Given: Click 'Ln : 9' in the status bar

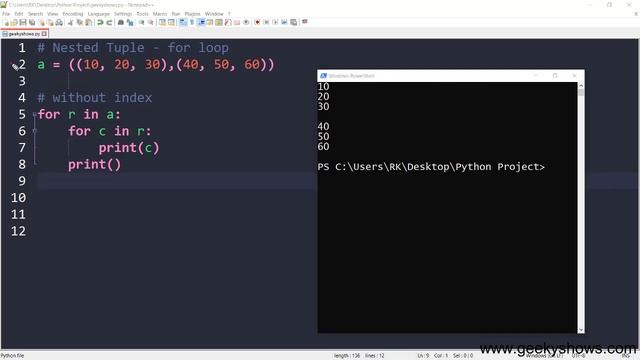Looking at the screenshot, I should click(x=423, y=356).
